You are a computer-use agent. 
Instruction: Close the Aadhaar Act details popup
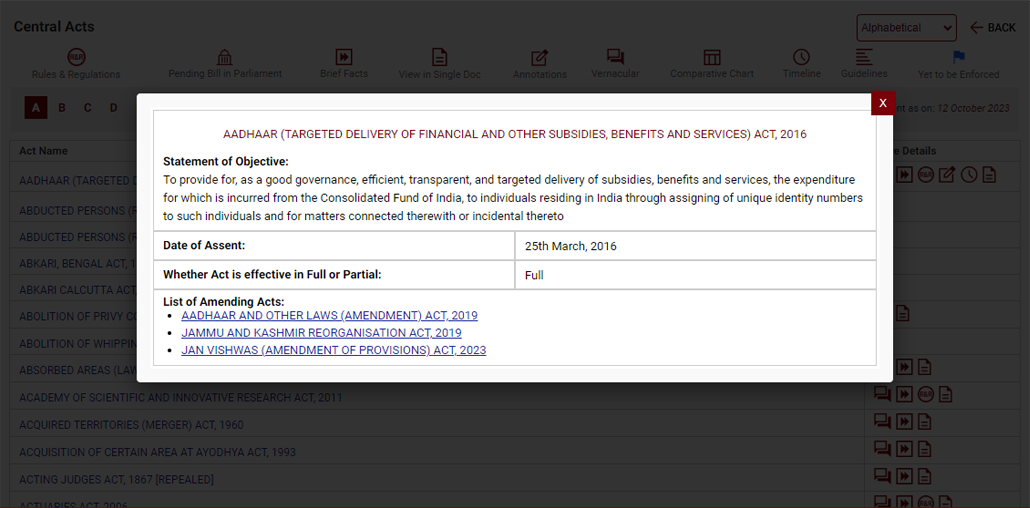[883, 104]
